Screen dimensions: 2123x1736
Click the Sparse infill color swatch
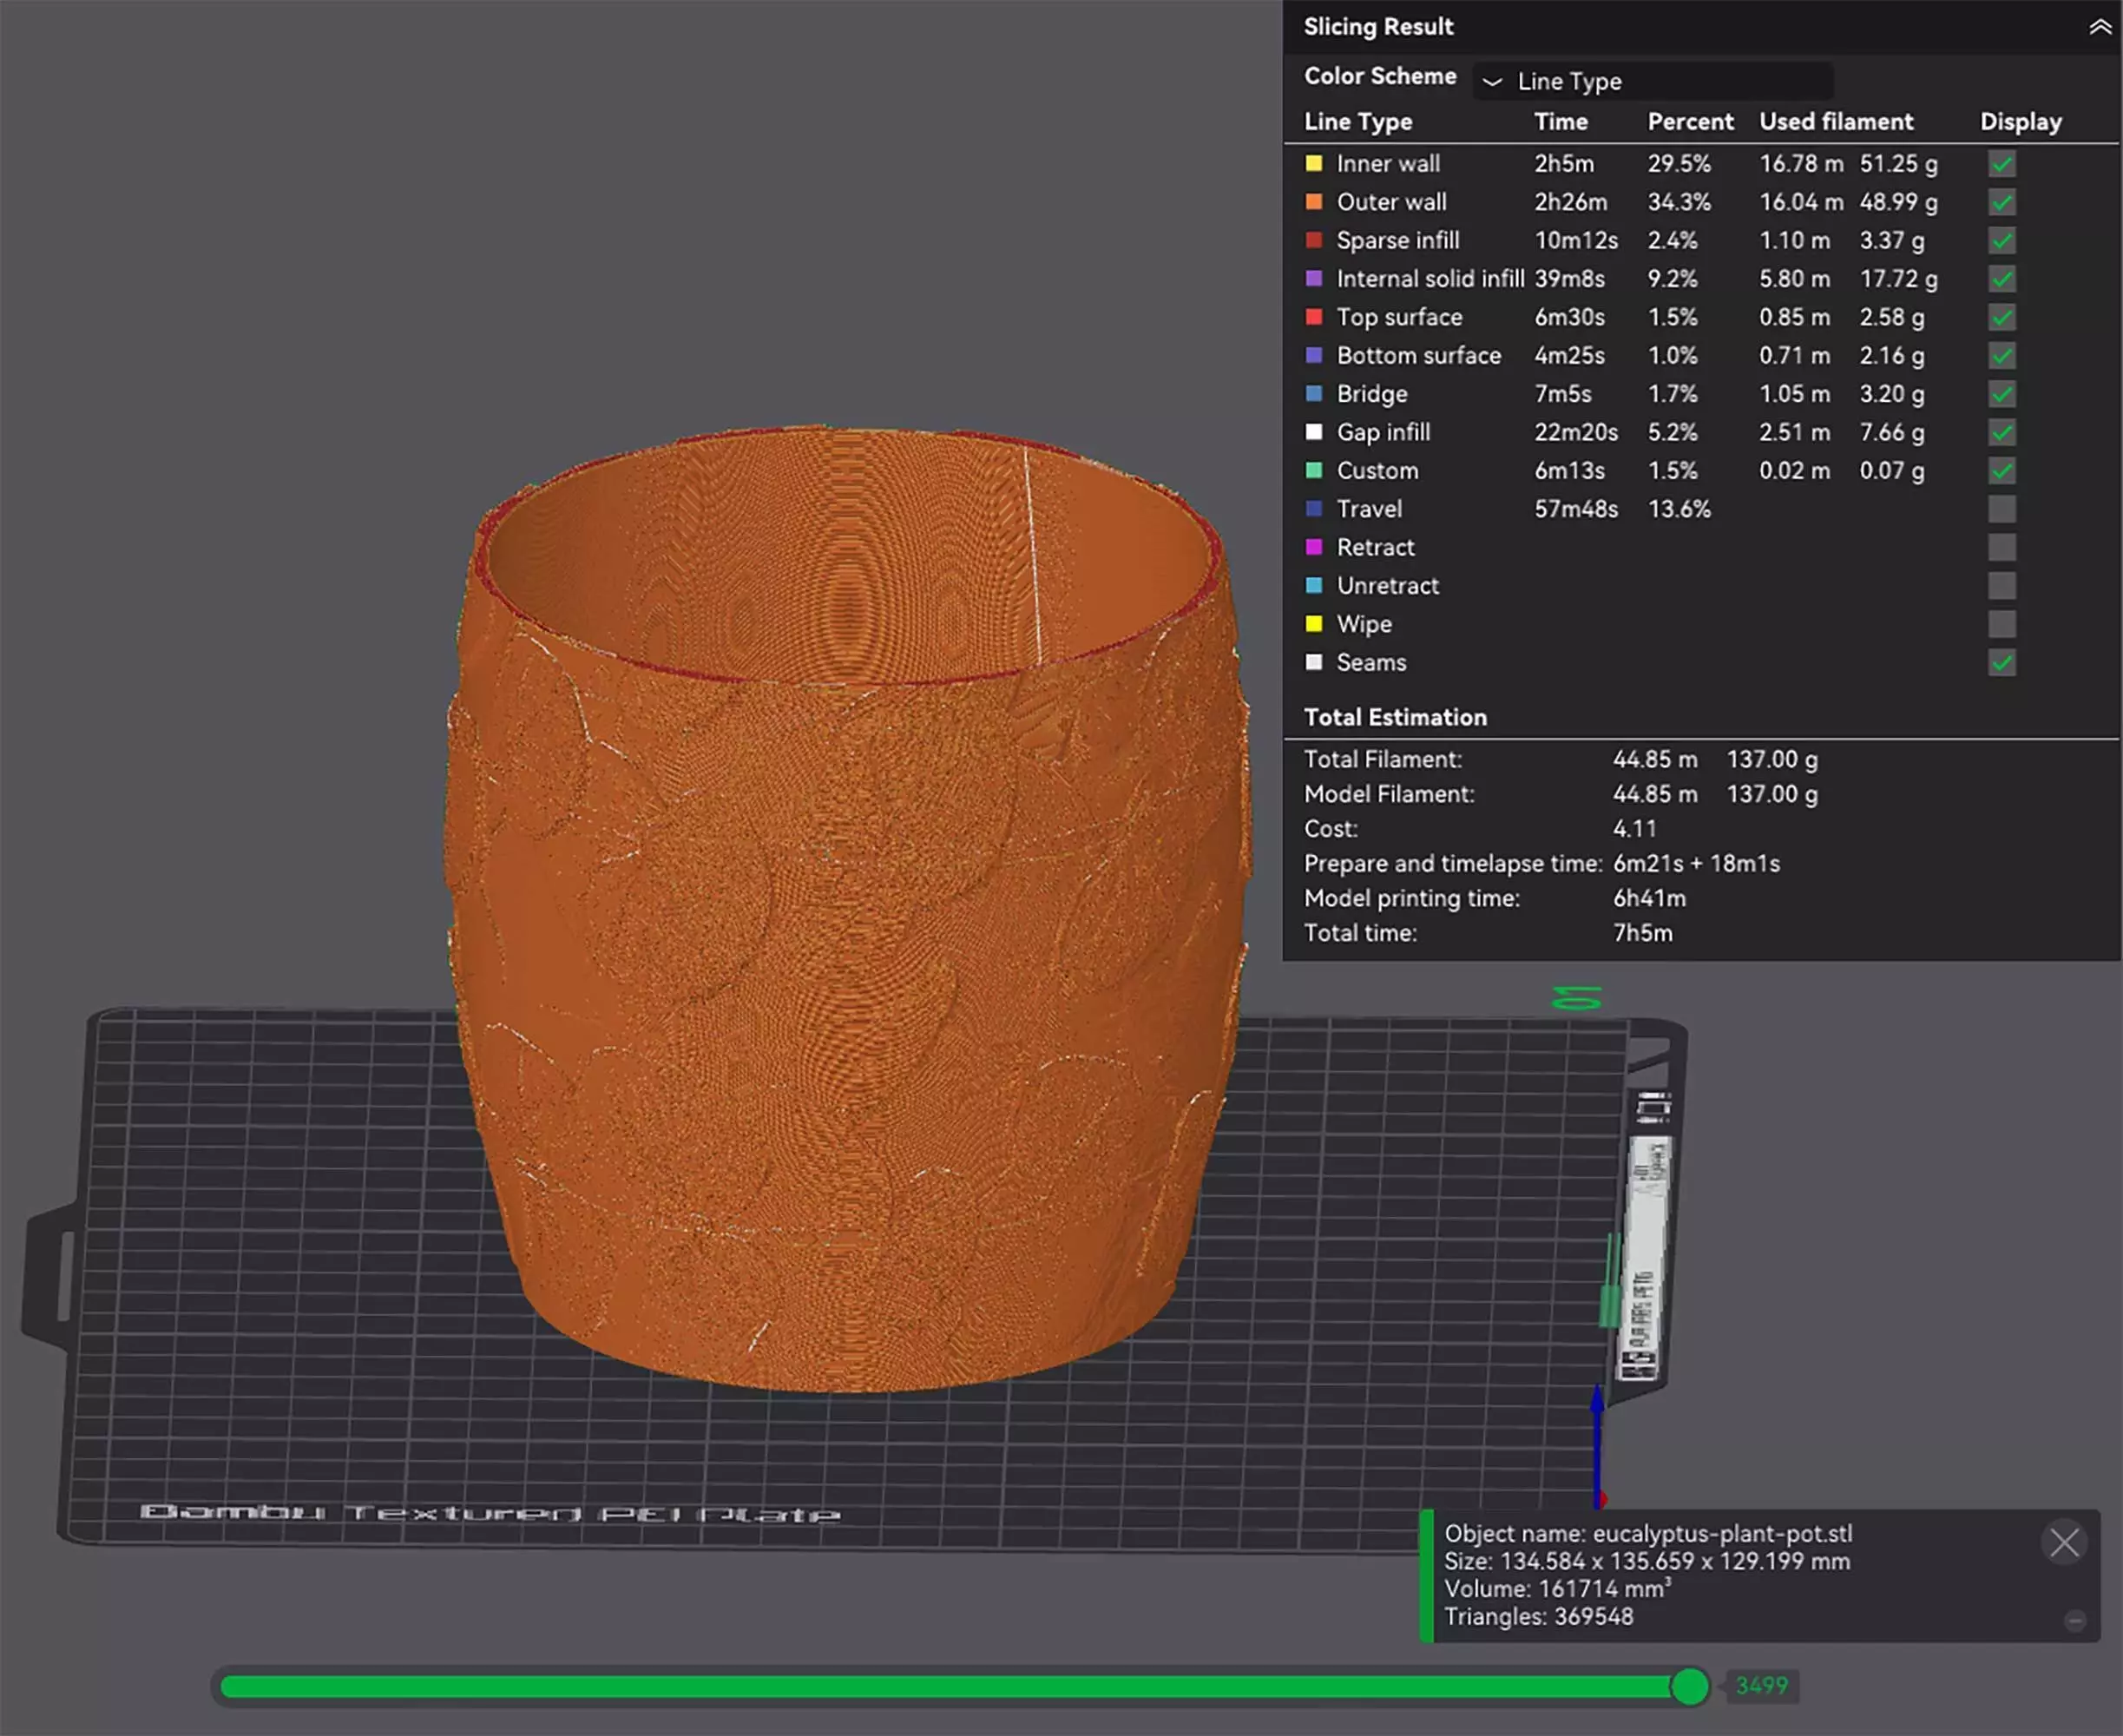[x=1314, y=240]
